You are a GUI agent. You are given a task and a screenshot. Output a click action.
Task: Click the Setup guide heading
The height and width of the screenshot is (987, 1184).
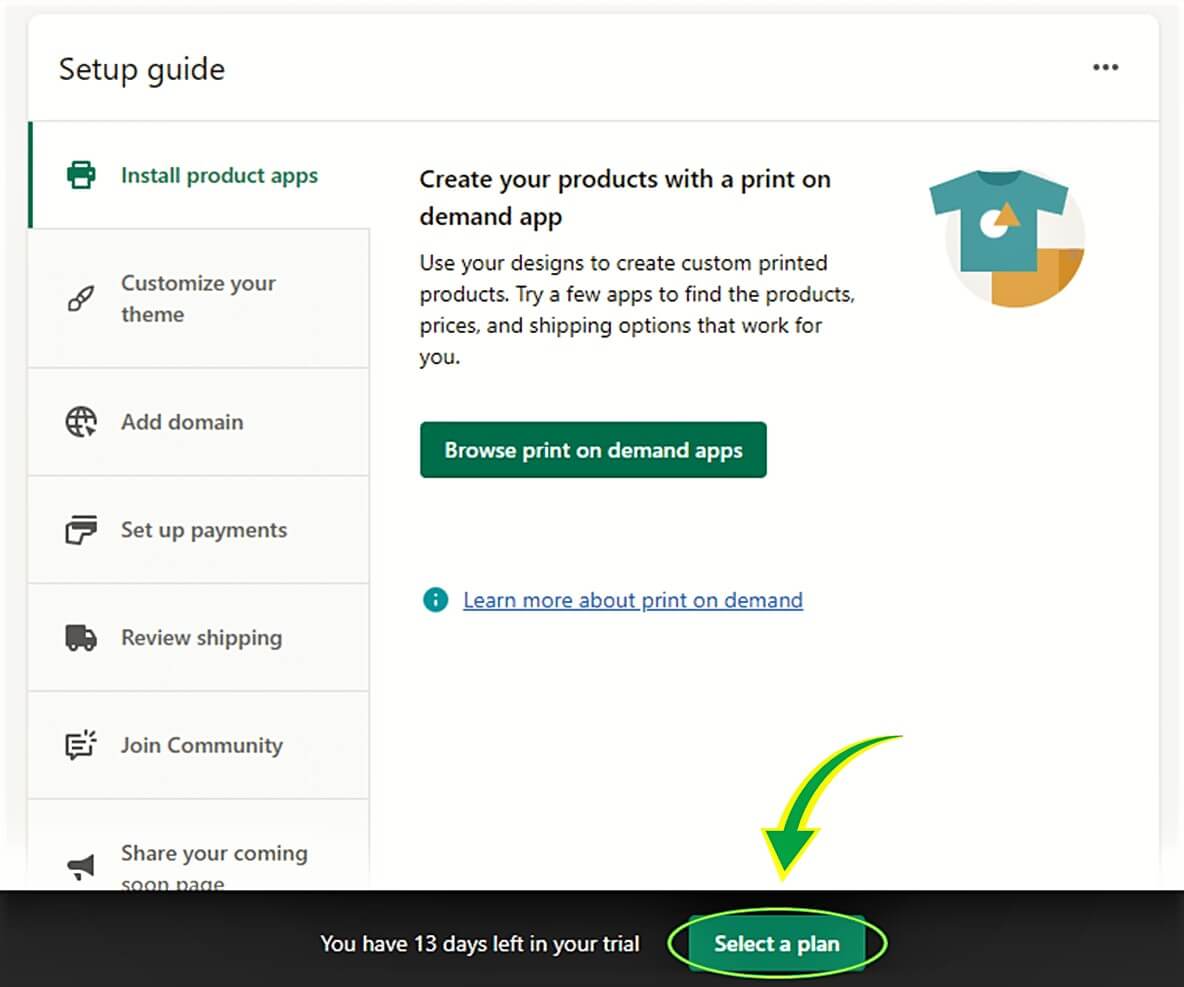[142, 69]
